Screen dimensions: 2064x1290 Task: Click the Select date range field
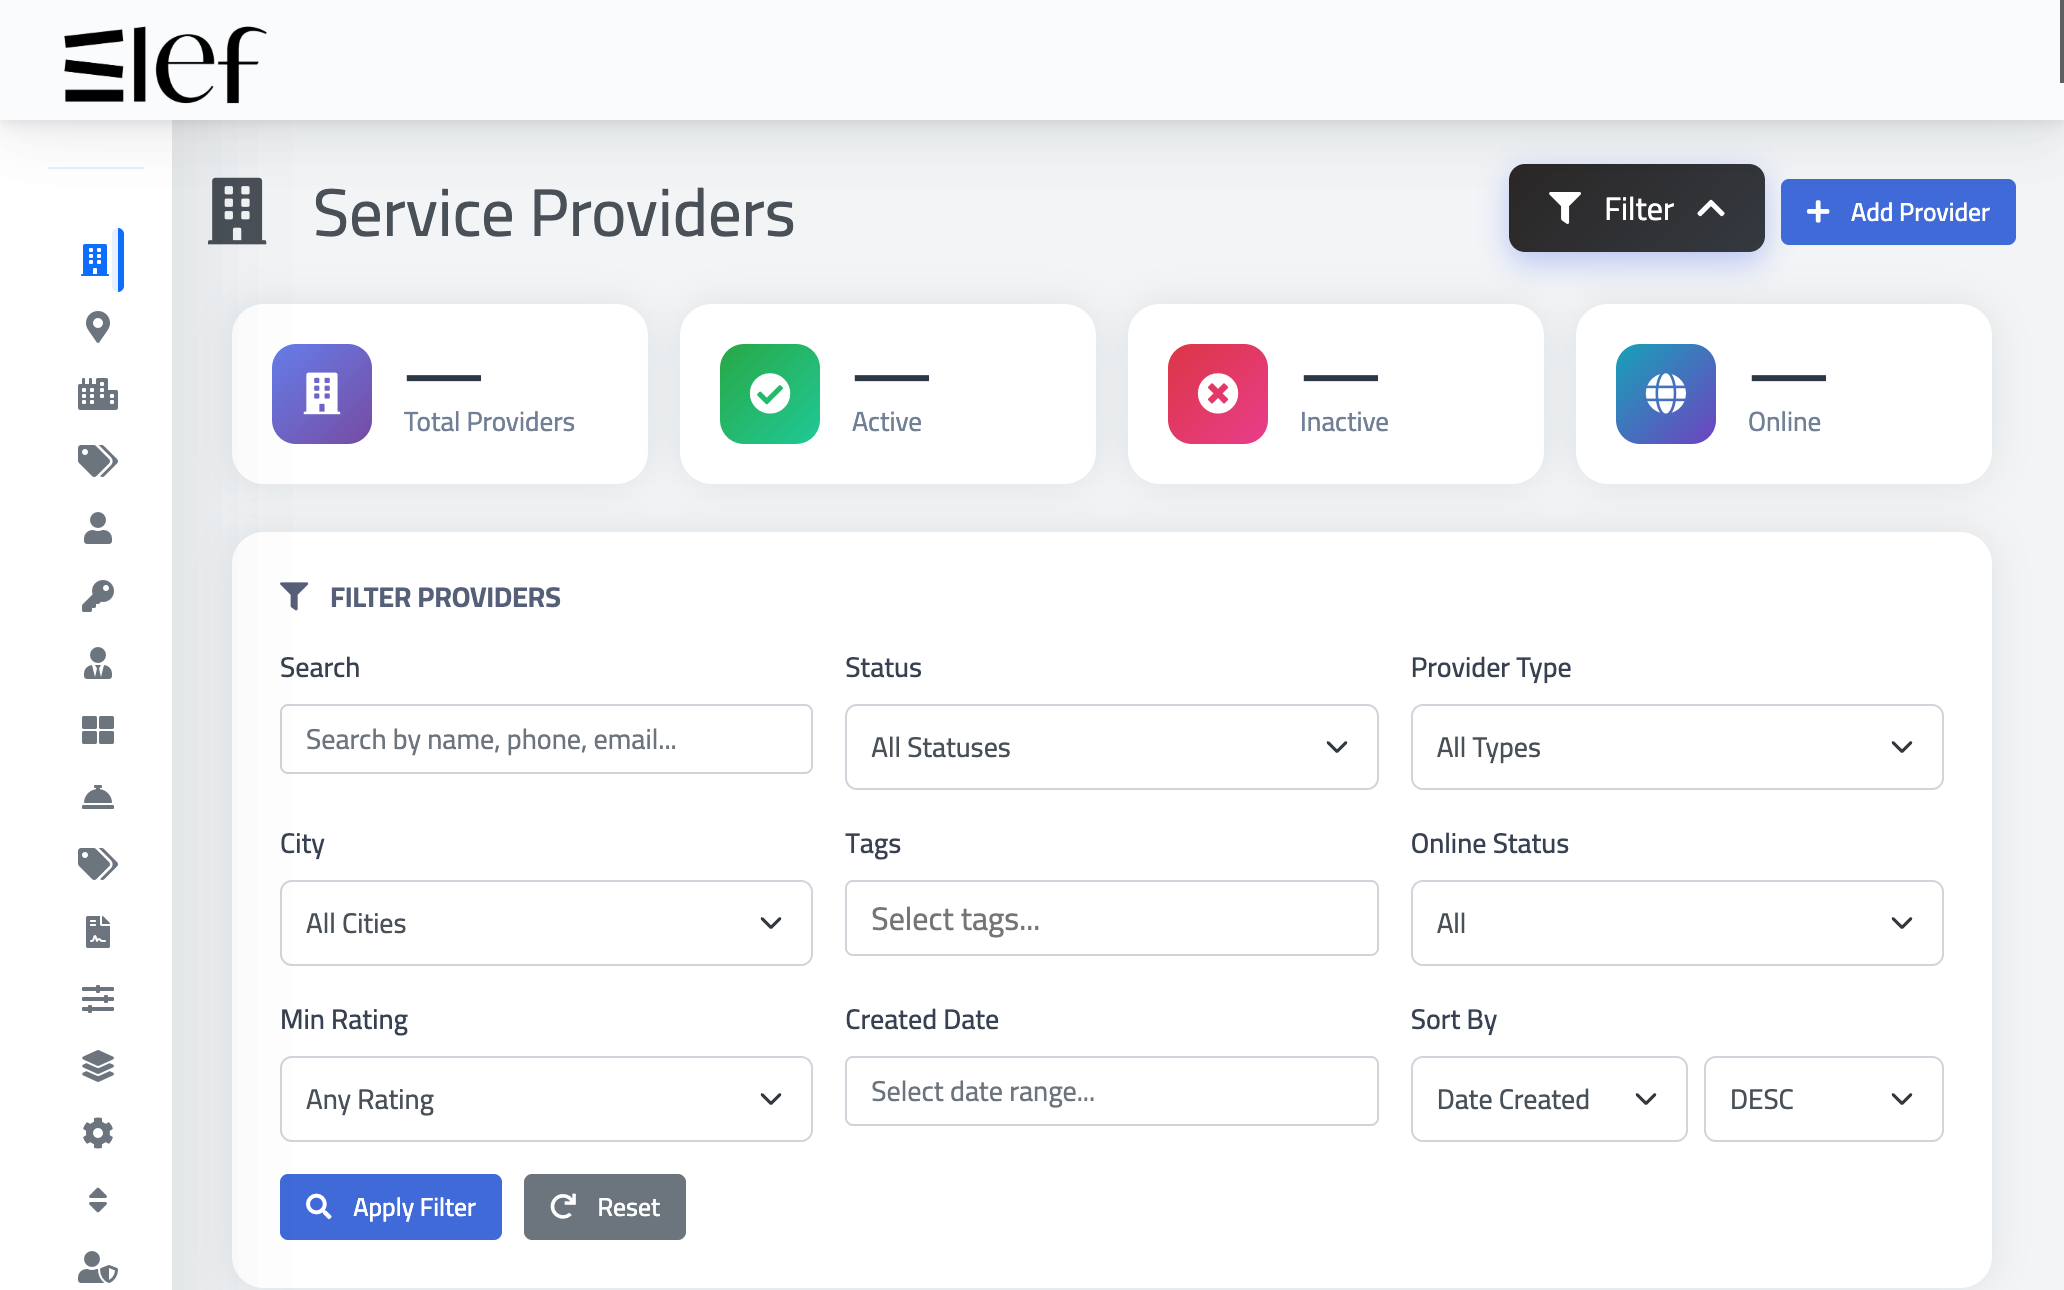click(x=1111, y=1091)
